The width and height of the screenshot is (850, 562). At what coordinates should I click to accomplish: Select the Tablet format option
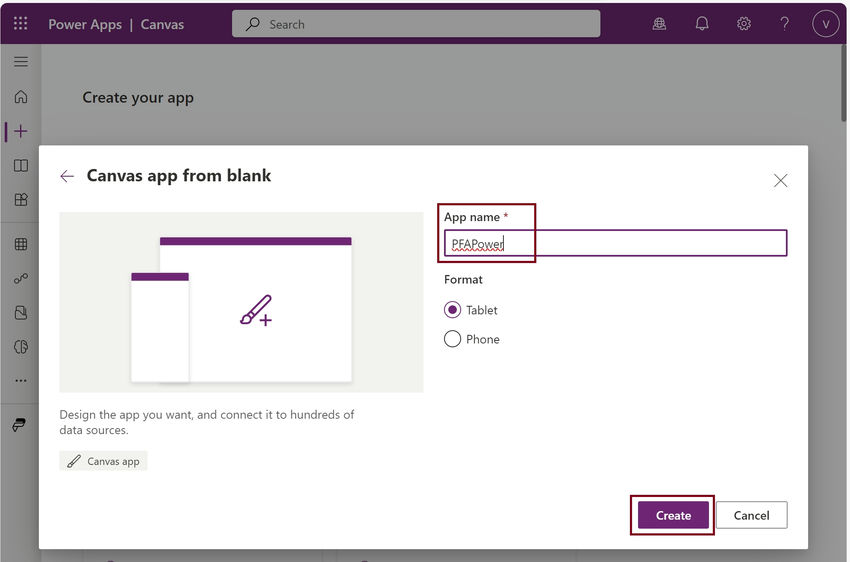click(x=453, y=310)
